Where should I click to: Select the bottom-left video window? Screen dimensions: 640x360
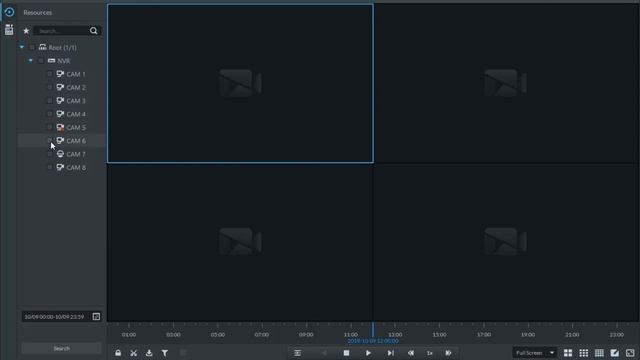[x=240, y=242]
